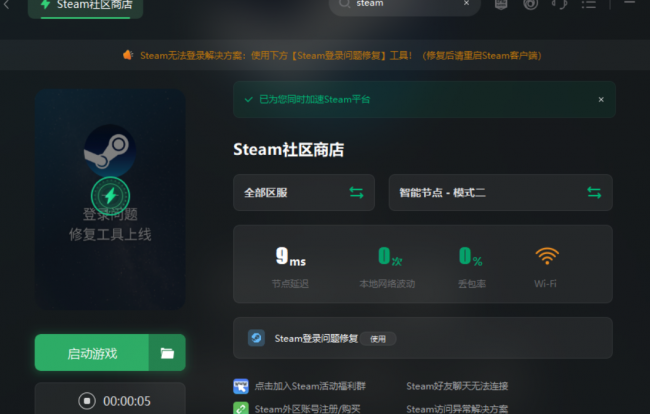Open the folder icon beside 启动游戏
650x414 pixels.
pos(167,353)
